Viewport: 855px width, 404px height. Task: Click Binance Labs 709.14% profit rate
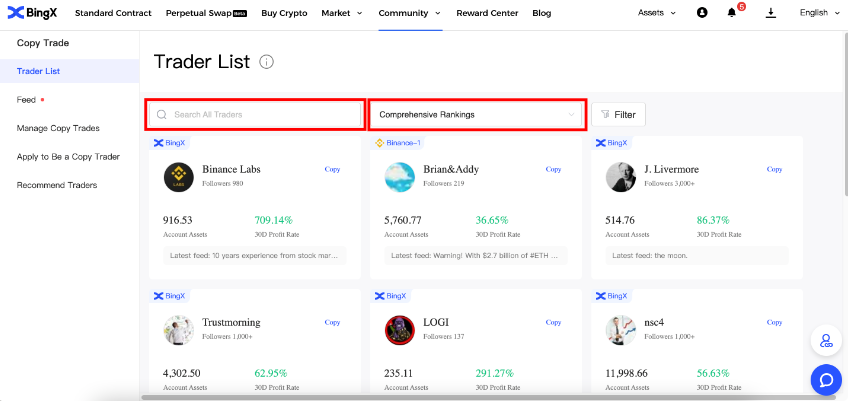click(x=274, y=220)
